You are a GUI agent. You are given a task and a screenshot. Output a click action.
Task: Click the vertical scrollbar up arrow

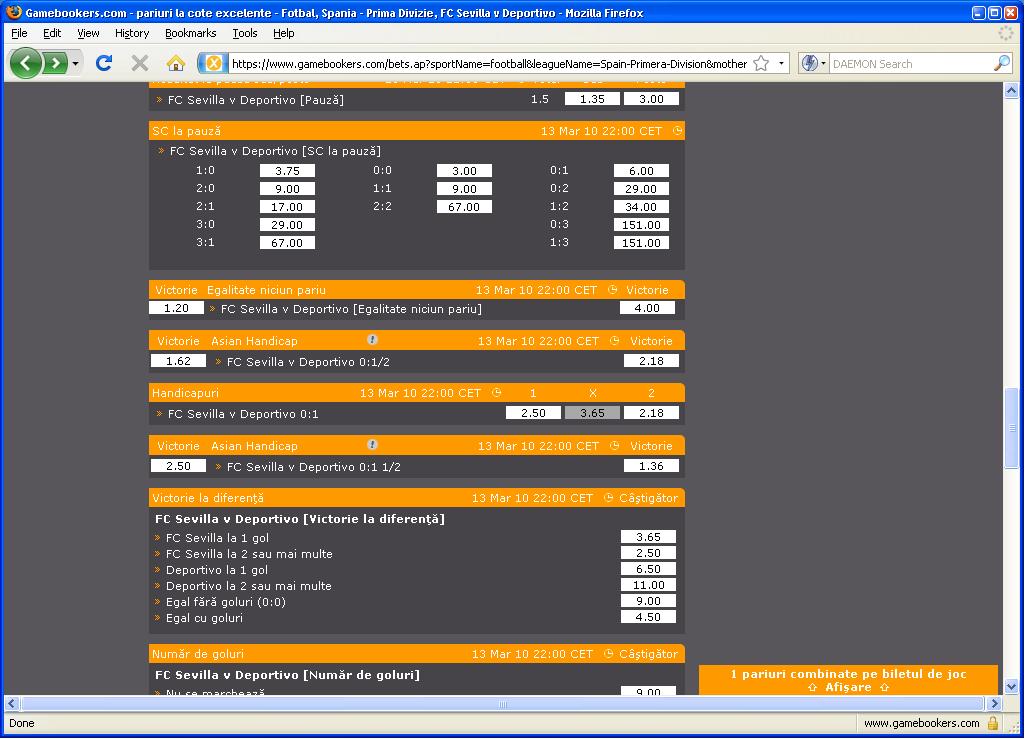[x=1011, y=91]
